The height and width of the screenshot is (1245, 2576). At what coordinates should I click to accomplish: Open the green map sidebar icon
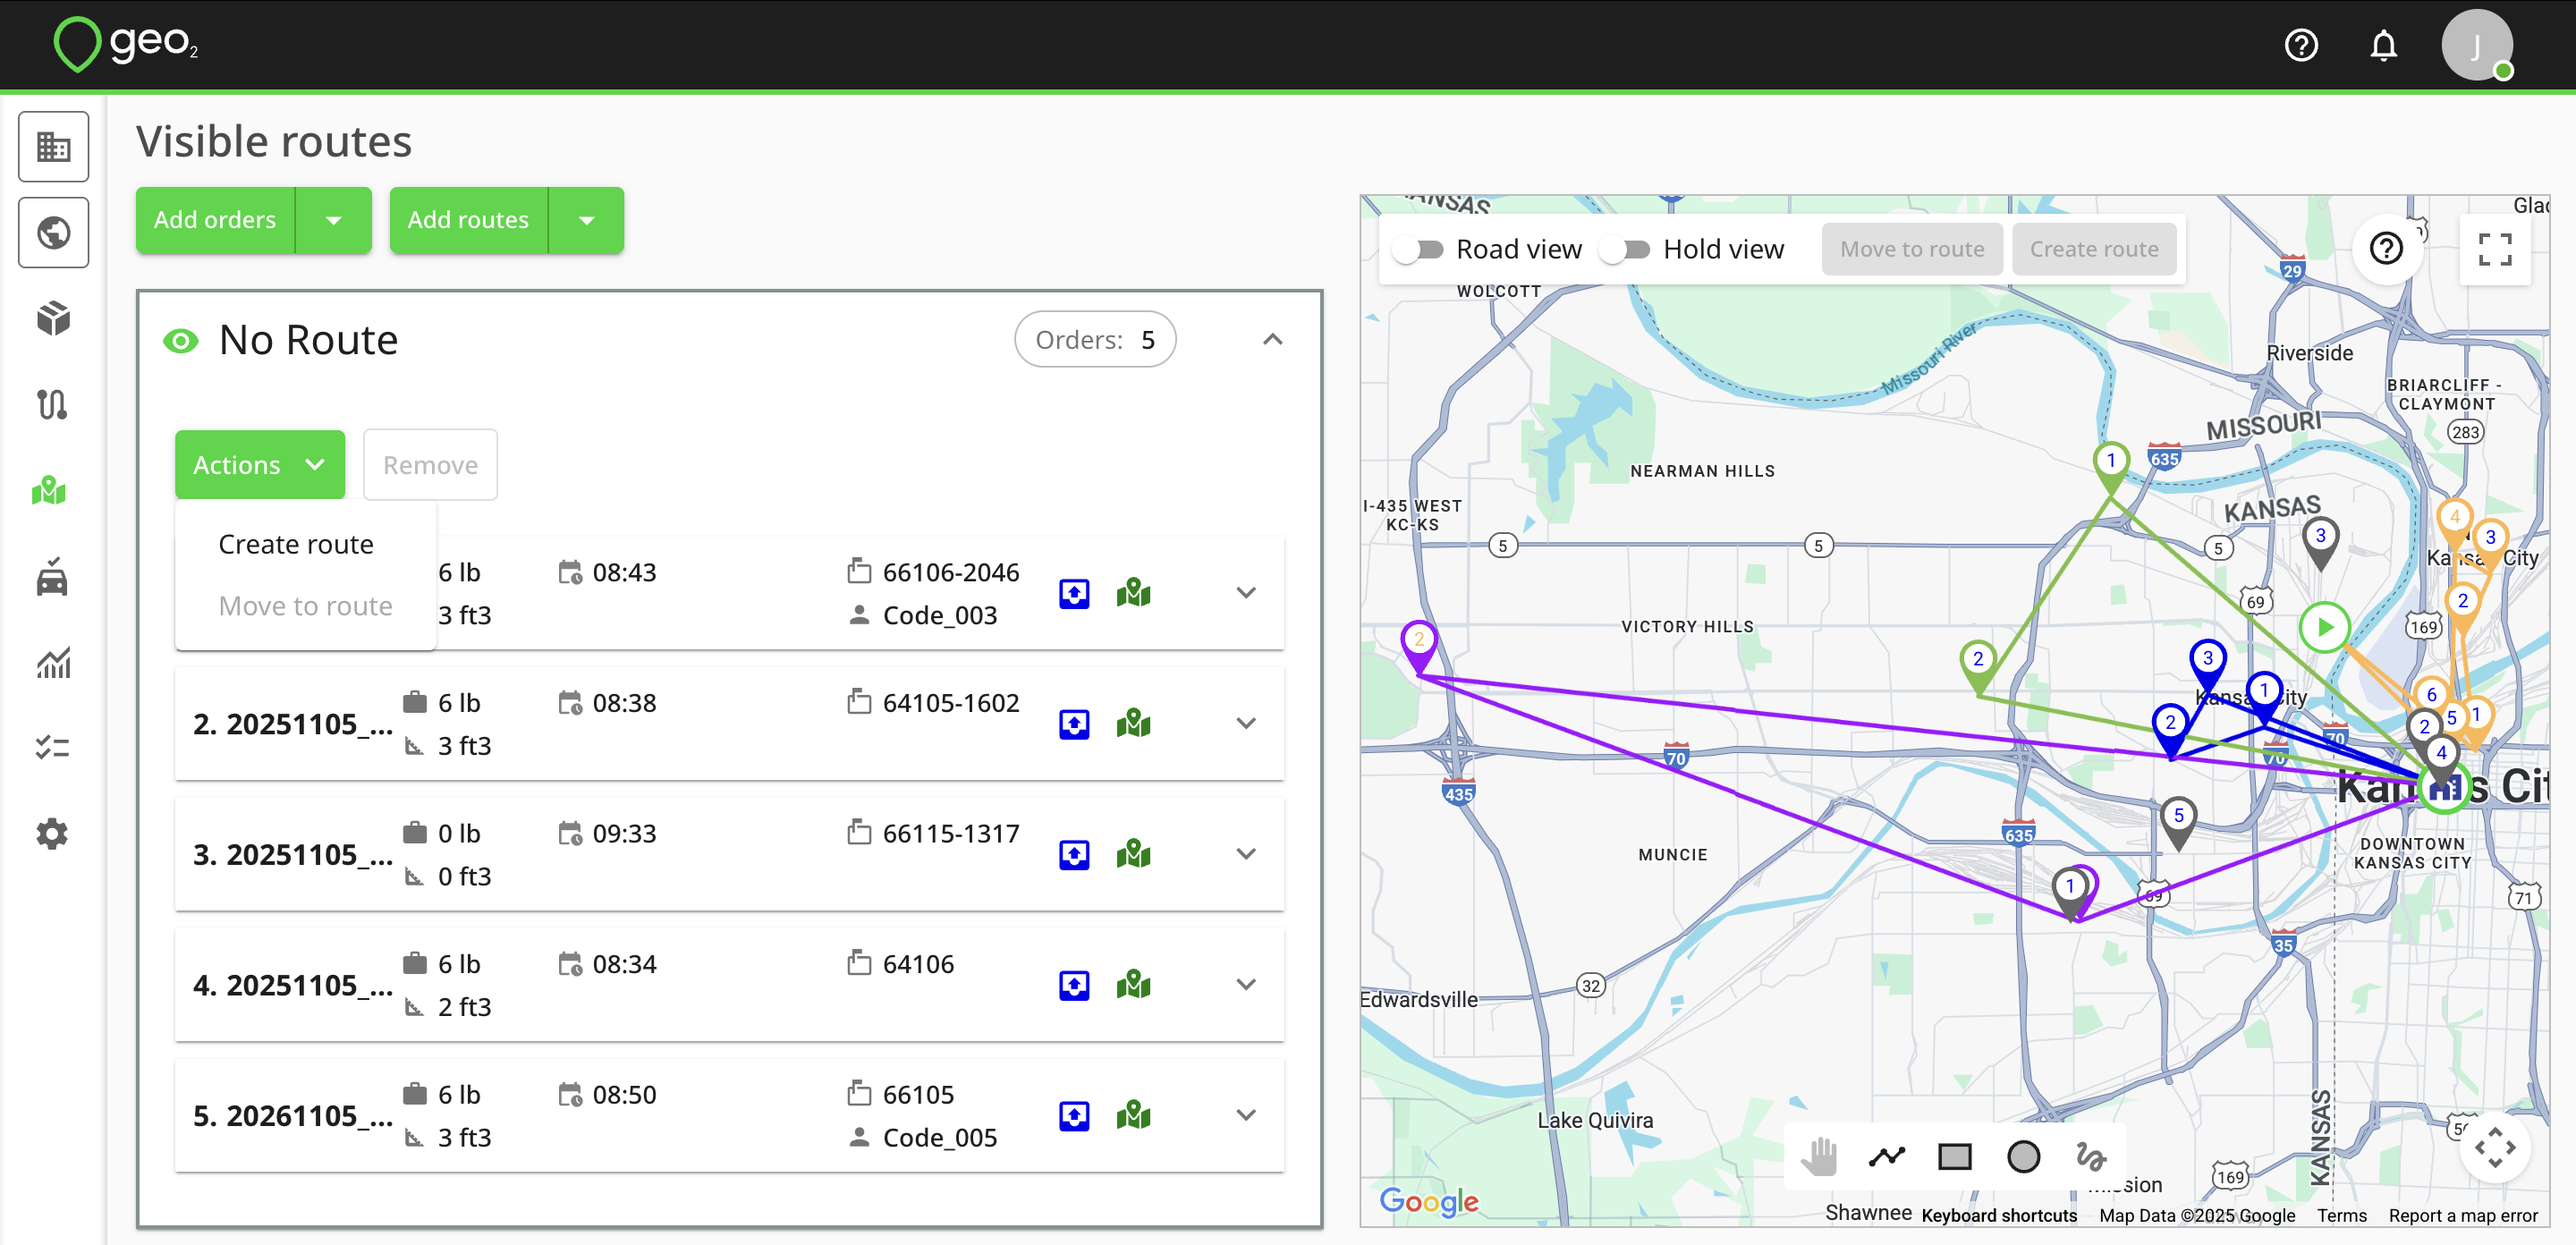pos(50,491)
